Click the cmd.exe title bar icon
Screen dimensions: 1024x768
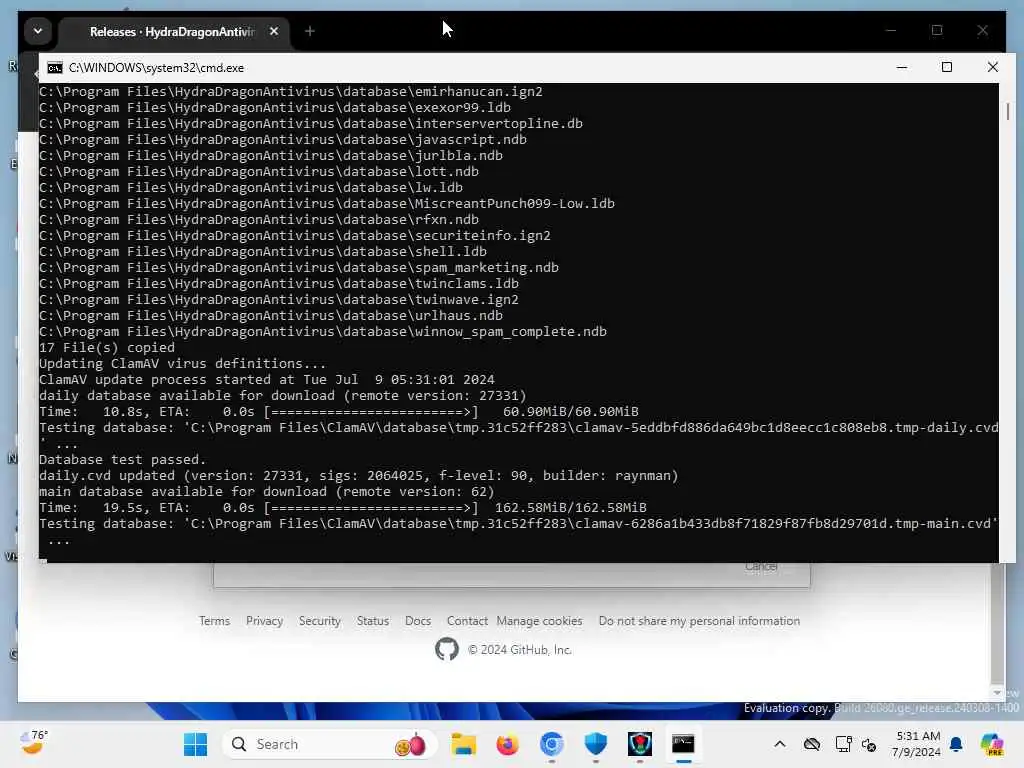(x=55, y=68)
